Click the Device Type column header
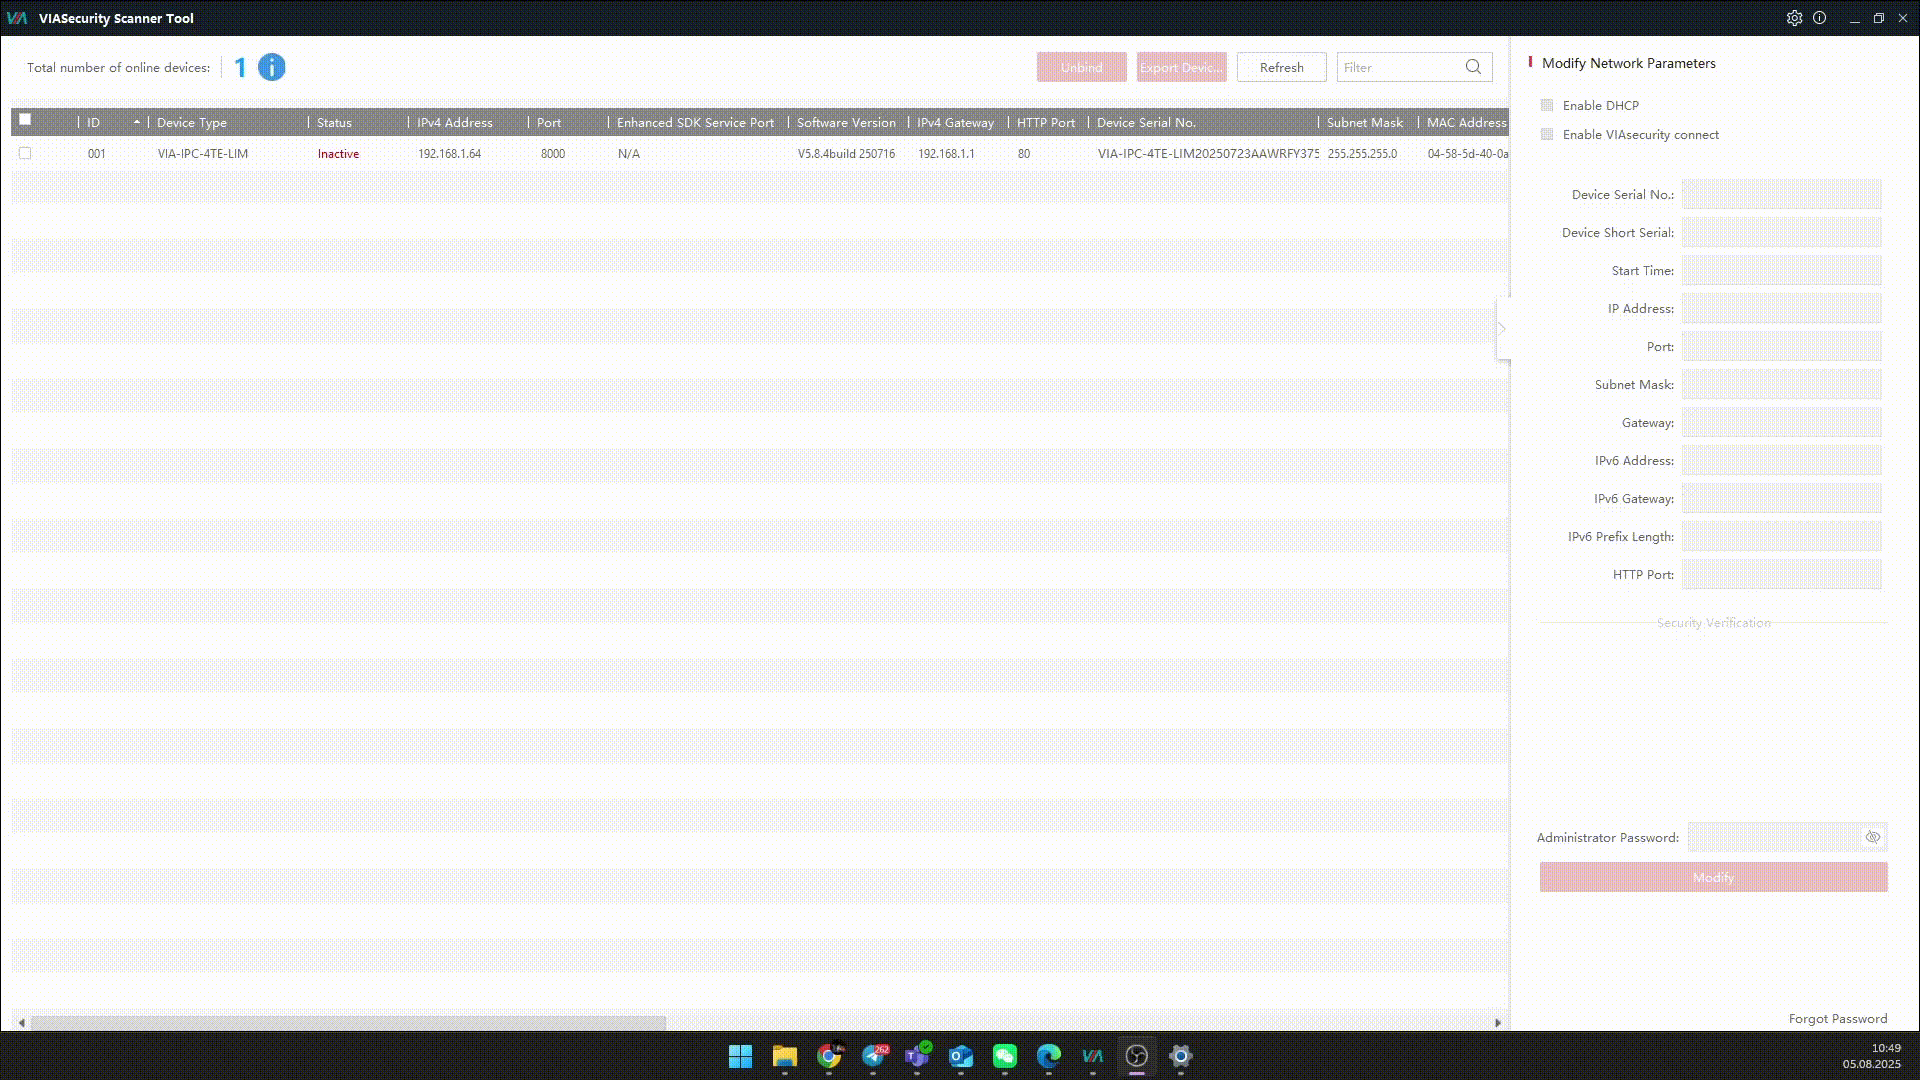This screenshot has height=1080, width=1920. [x=192, y=122]
